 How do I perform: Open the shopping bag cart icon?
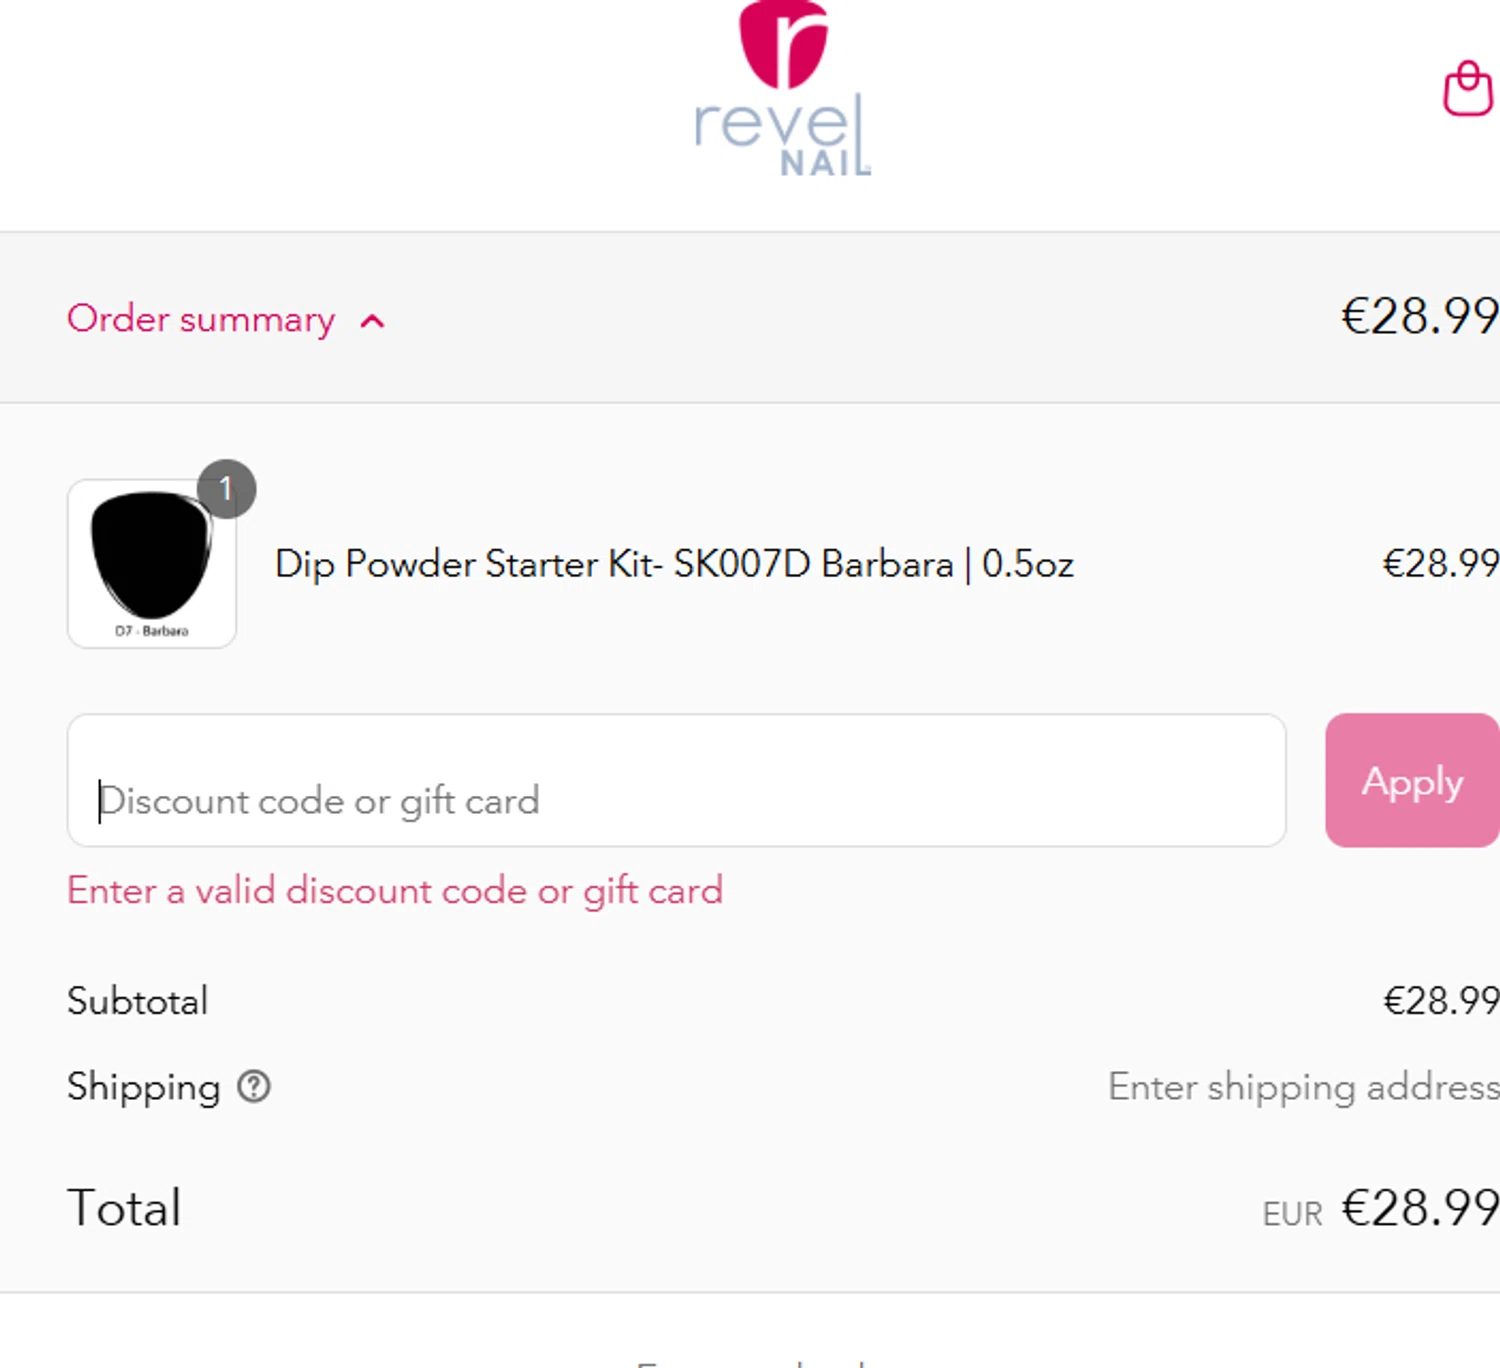point(1467,90)
